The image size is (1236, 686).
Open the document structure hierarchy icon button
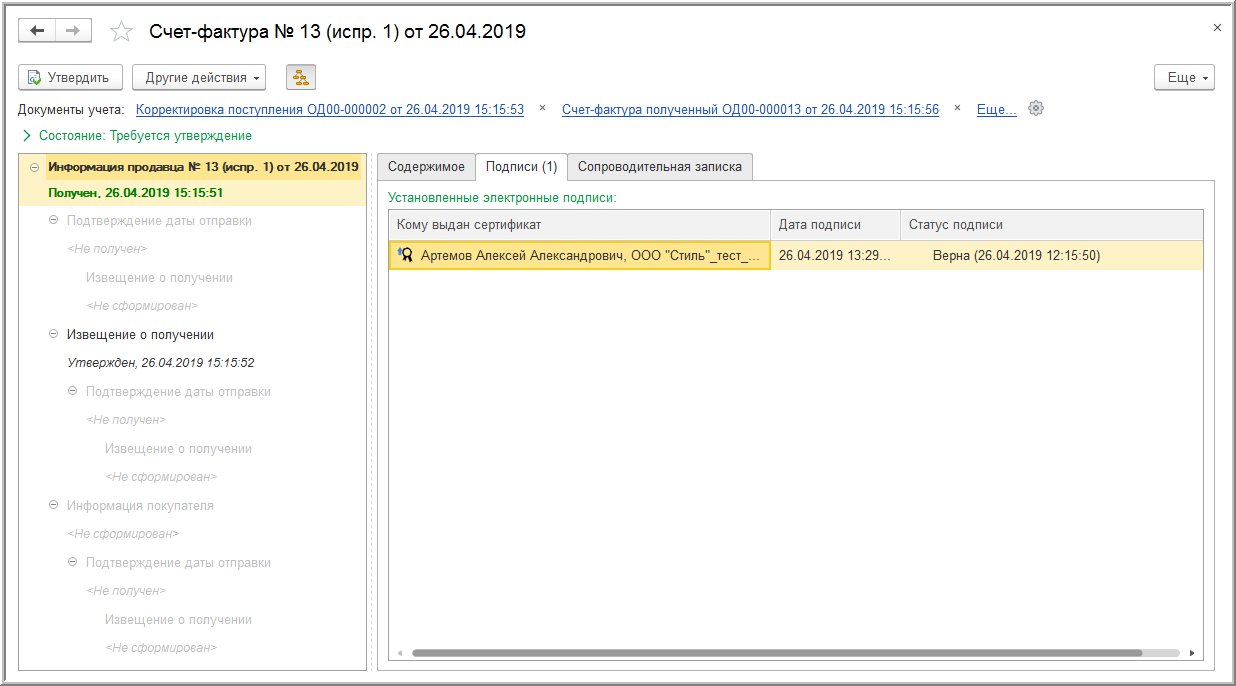(x=301, y=77)
